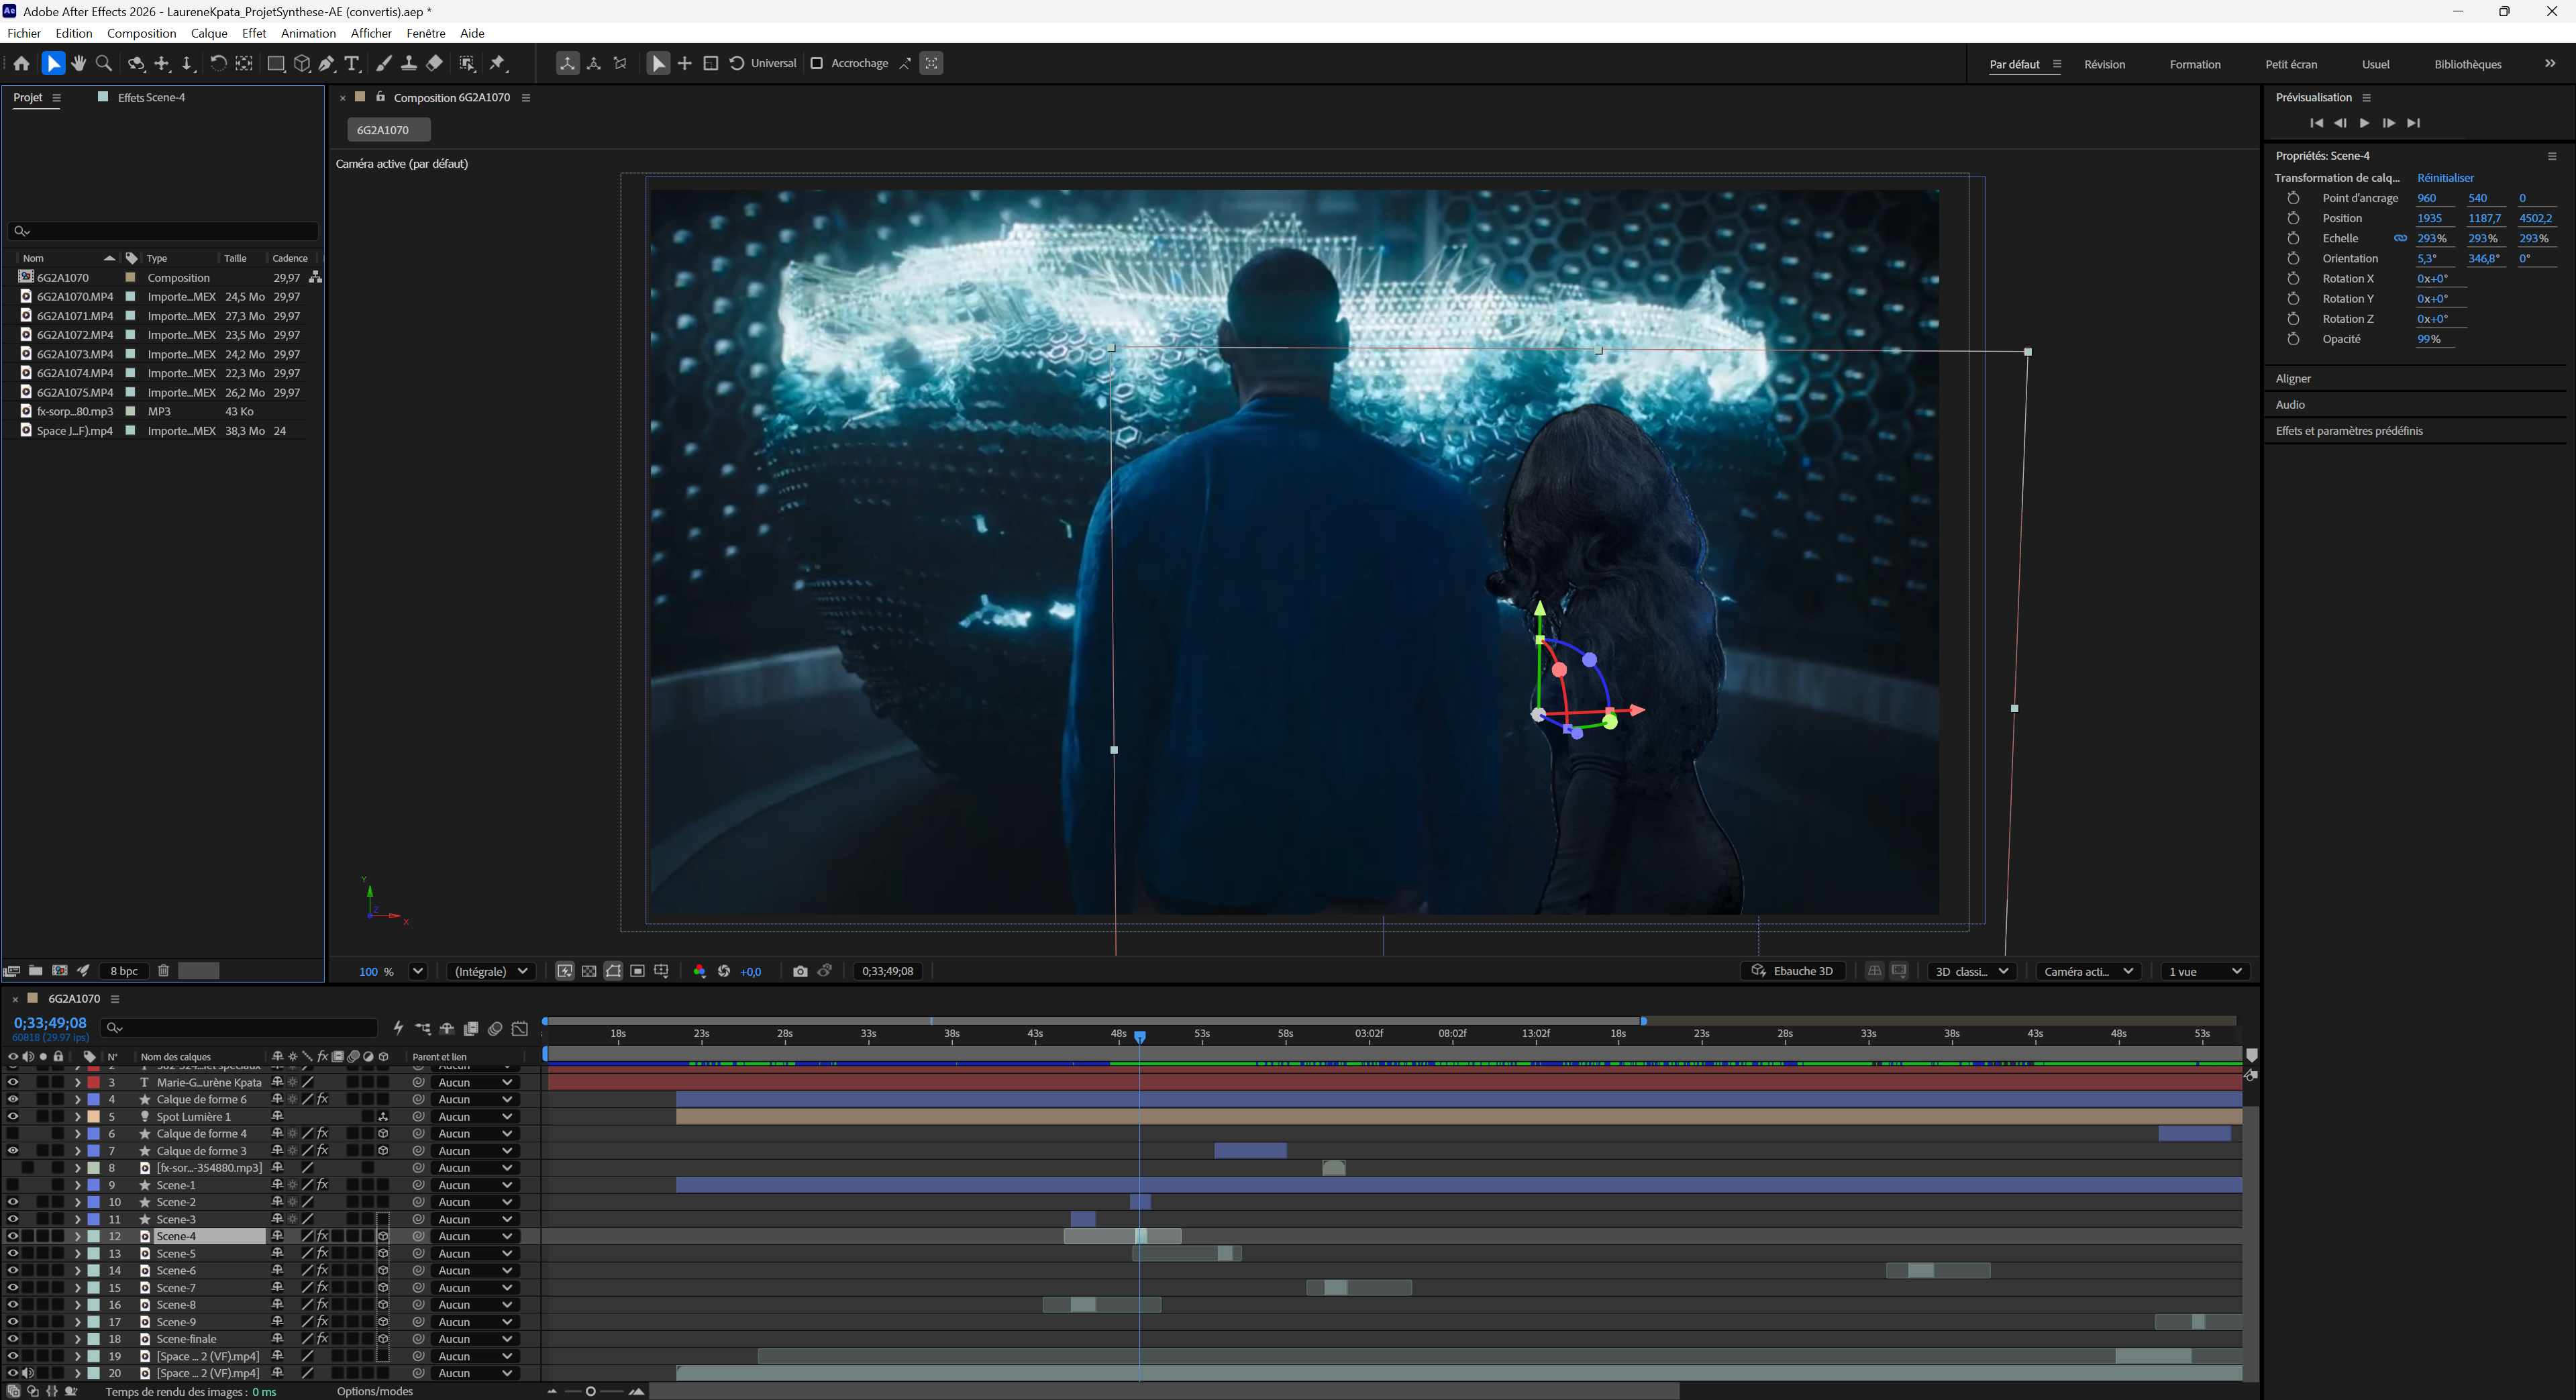Select the Rotation tool

coord(217,64)
